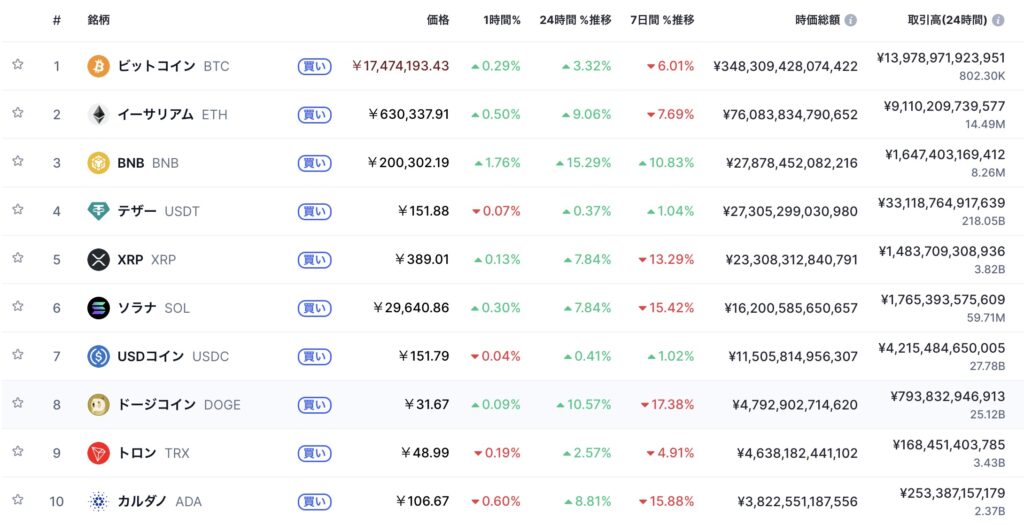Screen dimensions: 1024x525
Task: Click the Tether USDT logo icon
Action: coord(98,211)
